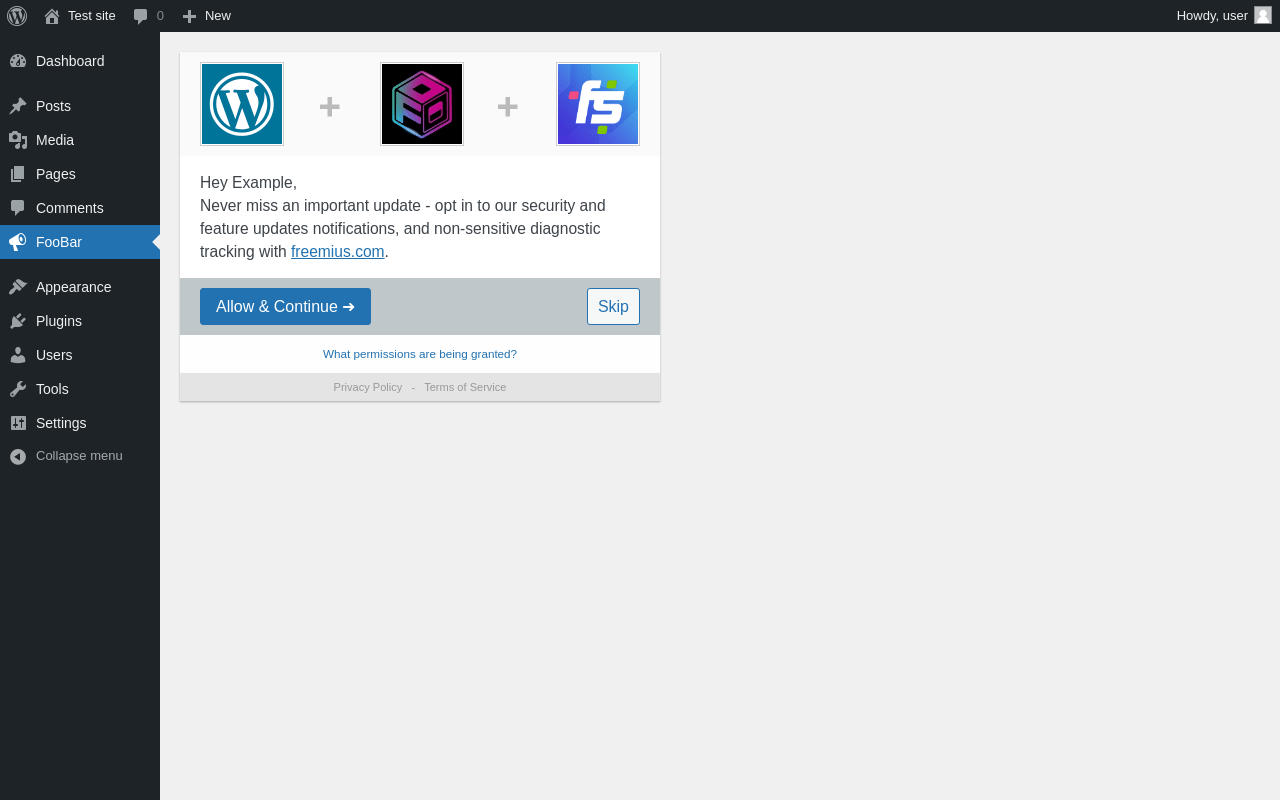Click the Plugins plug icon
Image resolution: width=1280 pixels, height=800 pixels.
(18, 321)
